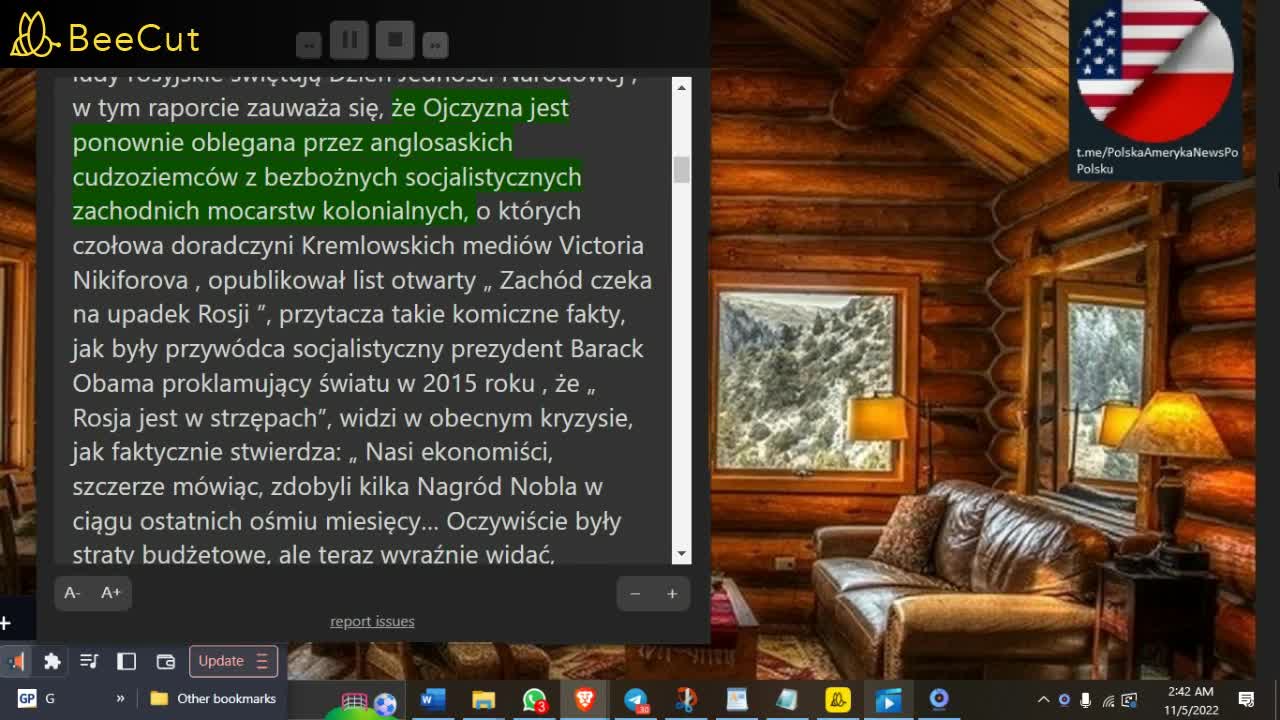Click the US-Poland flag channel logo
1280x720 pixels.
1155,70
